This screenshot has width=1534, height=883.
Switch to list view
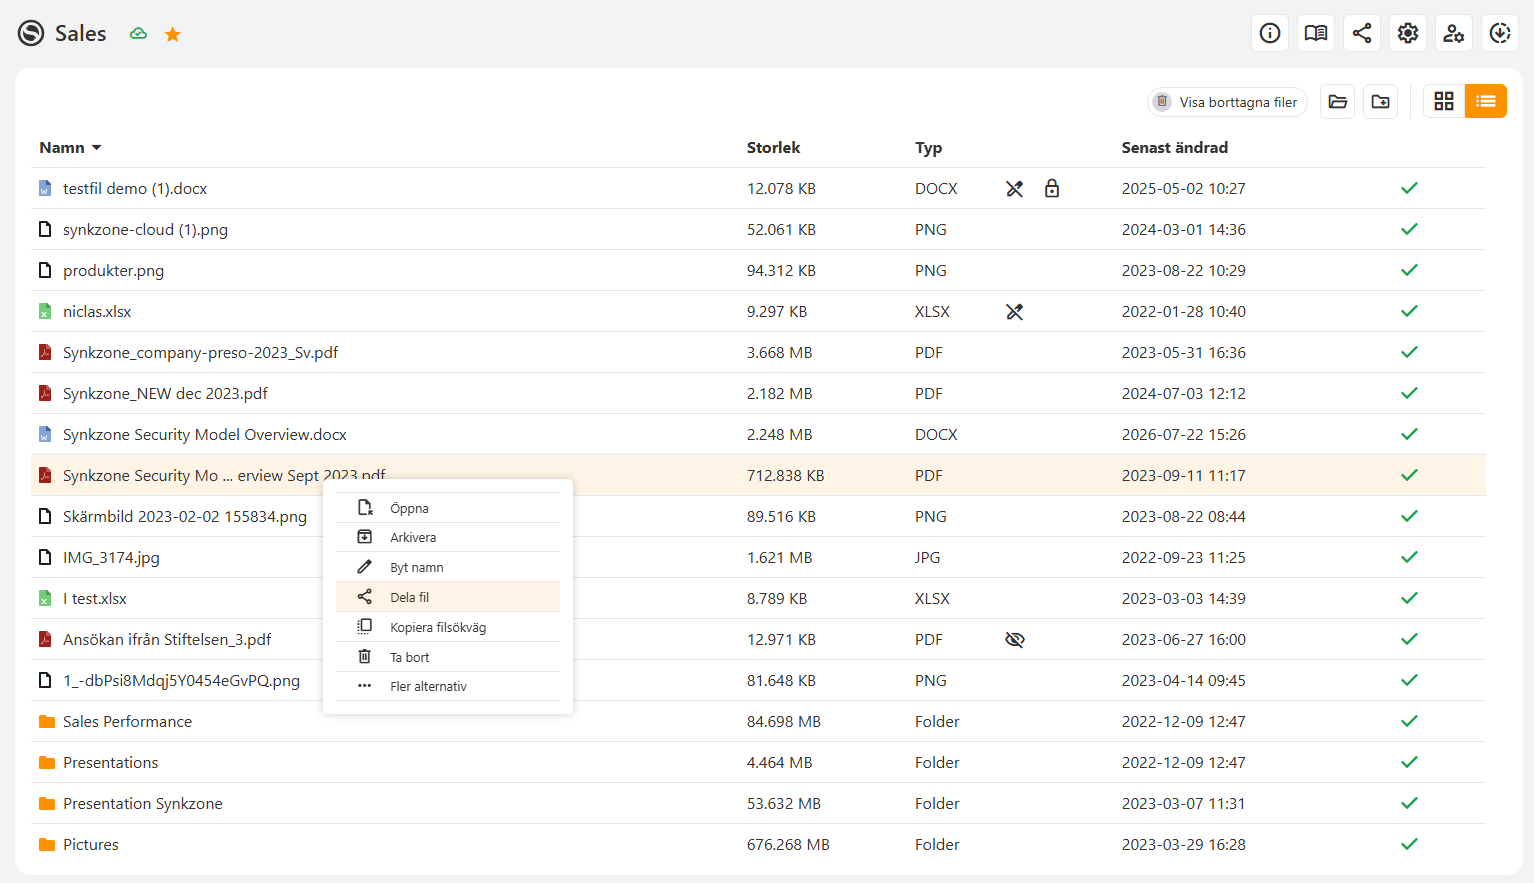point(1486,101)
